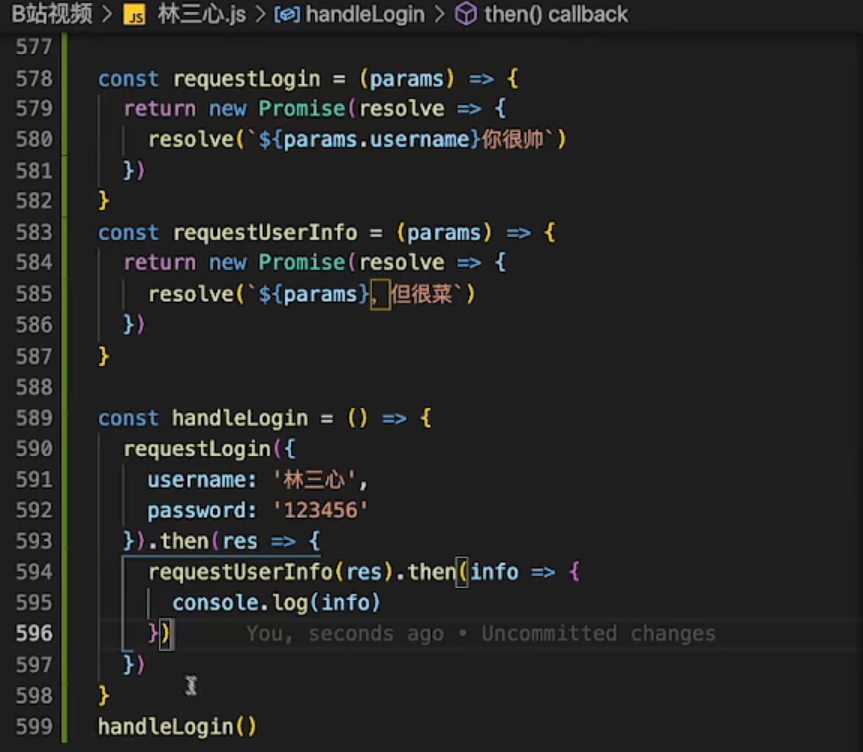Click line number 585
Viewport: 863px width, 752px height.
click(x=34, y=293)
